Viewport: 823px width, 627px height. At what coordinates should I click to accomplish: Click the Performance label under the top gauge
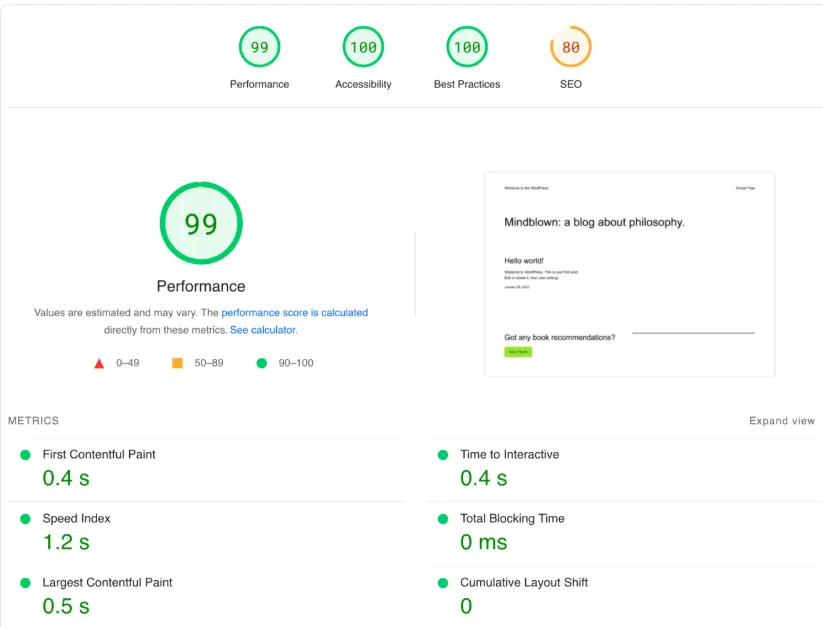point(259,84)
